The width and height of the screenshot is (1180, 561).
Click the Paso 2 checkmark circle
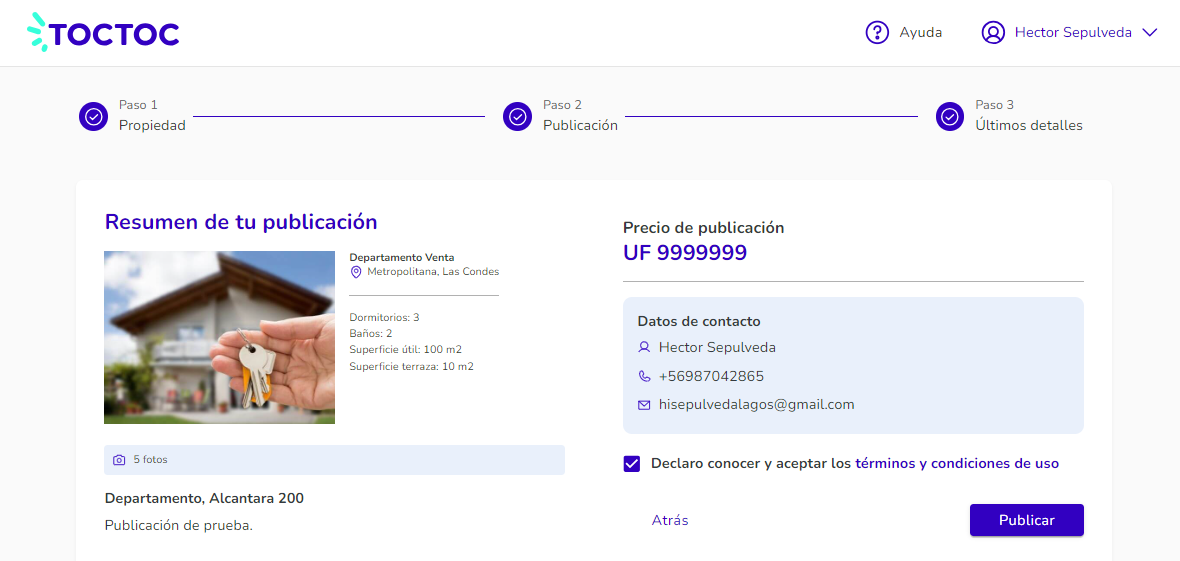(x=518, y=116)
